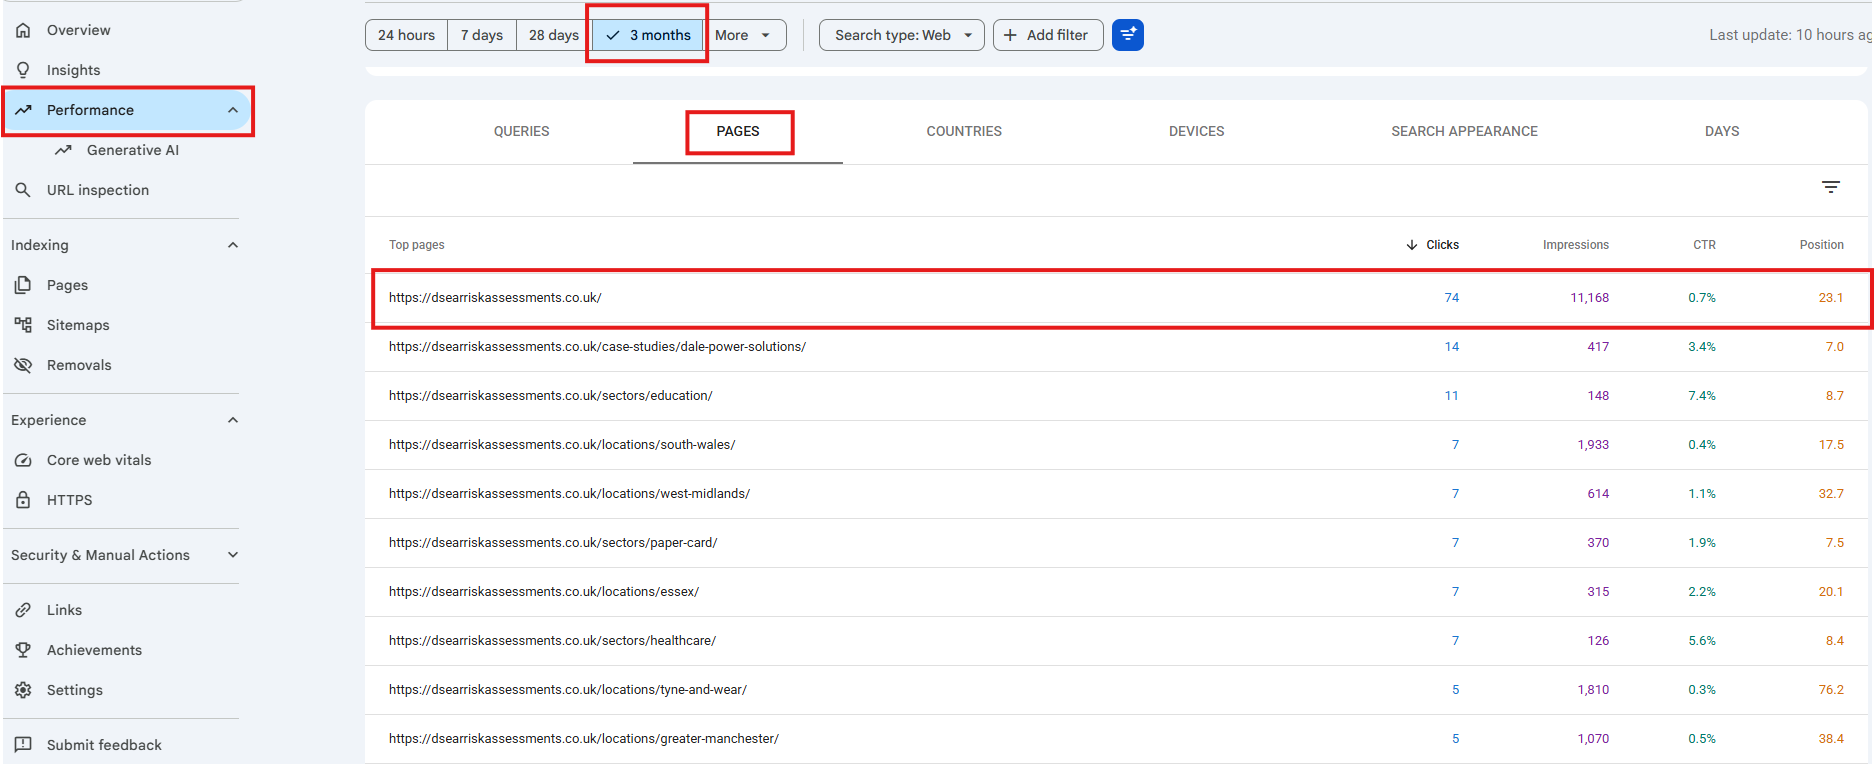Select the locations/greater-manchester/ page row
Viewport: 1875px width, 764px height.
[x=1116, y=739]
